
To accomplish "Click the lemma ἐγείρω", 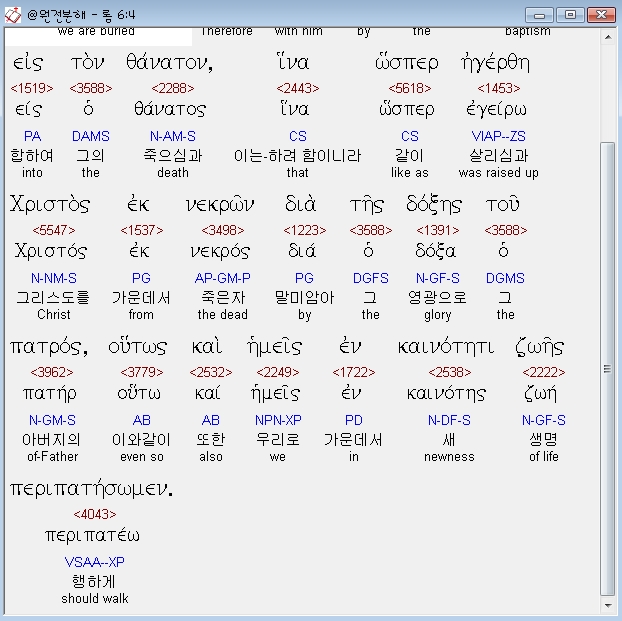I will click(x=496, y=109).
